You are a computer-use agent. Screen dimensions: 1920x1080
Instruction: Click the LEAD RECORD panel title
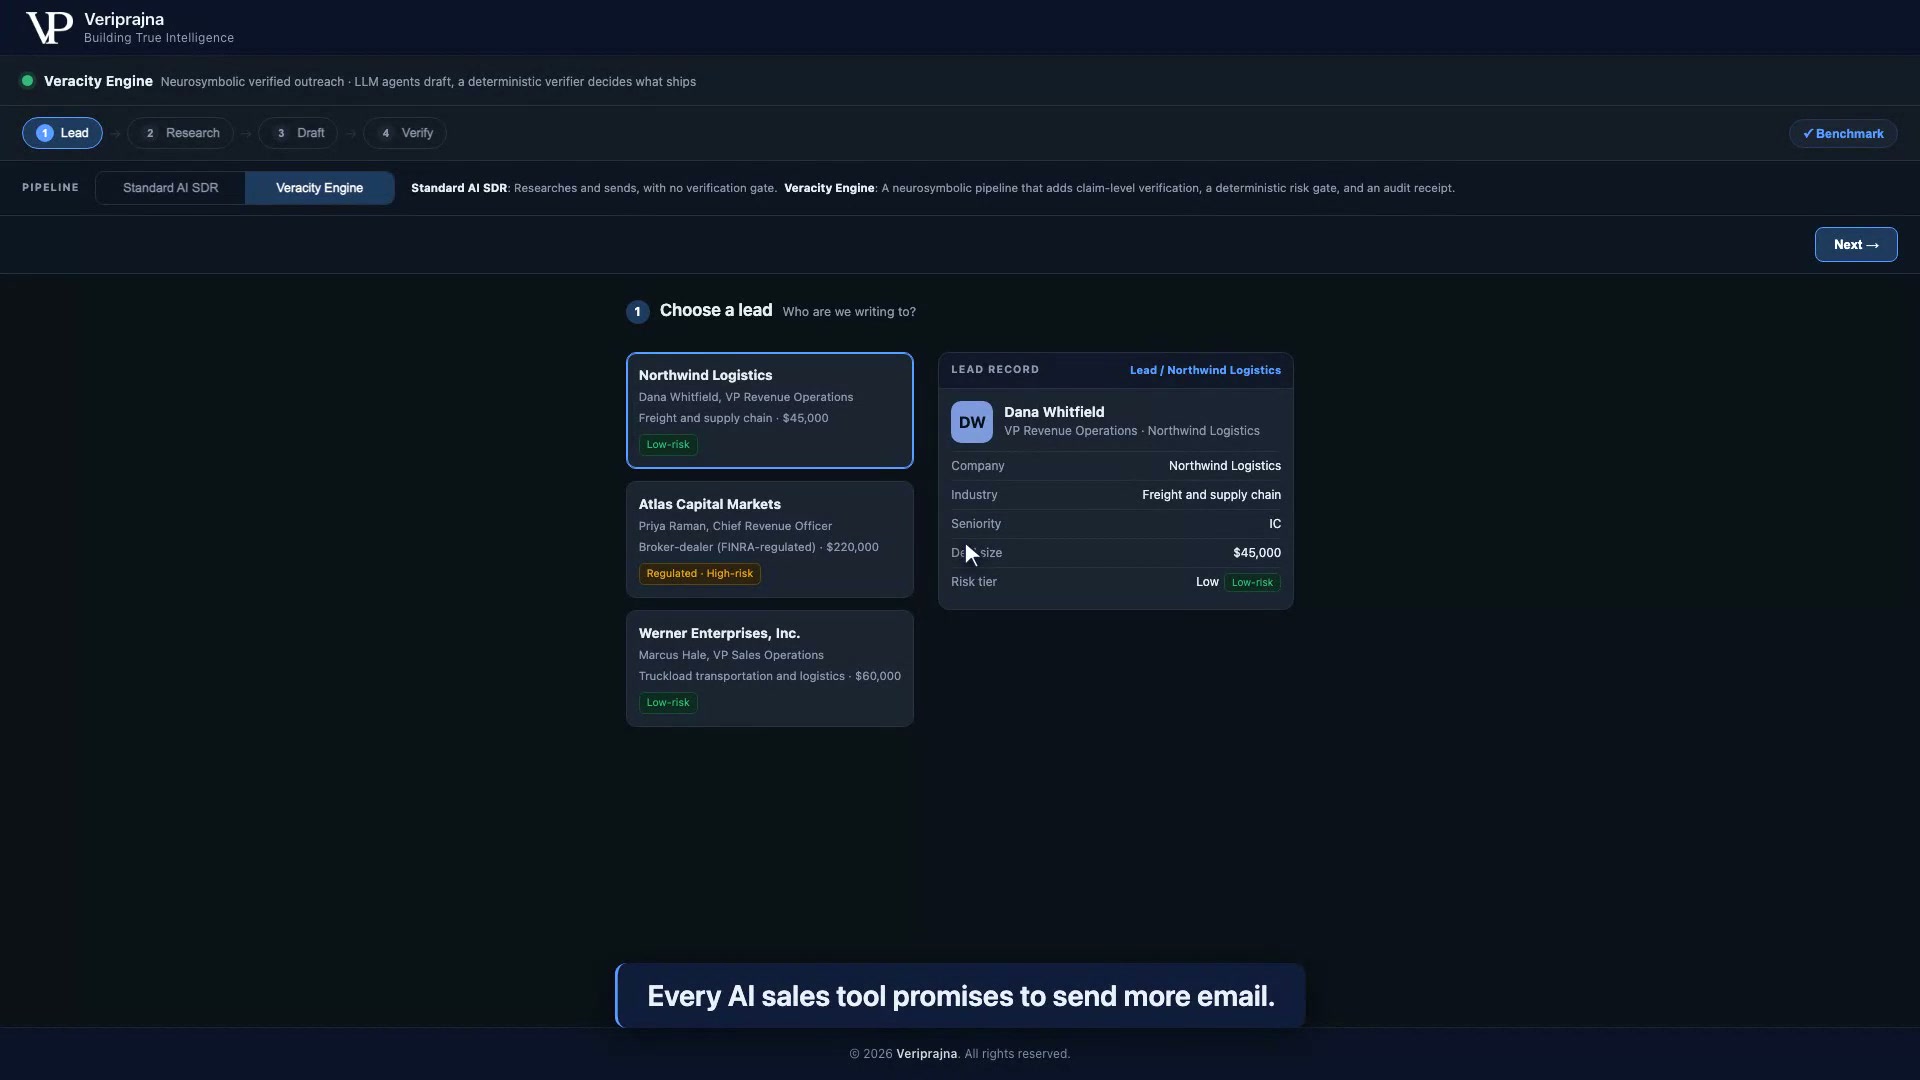tap(995, 370)
